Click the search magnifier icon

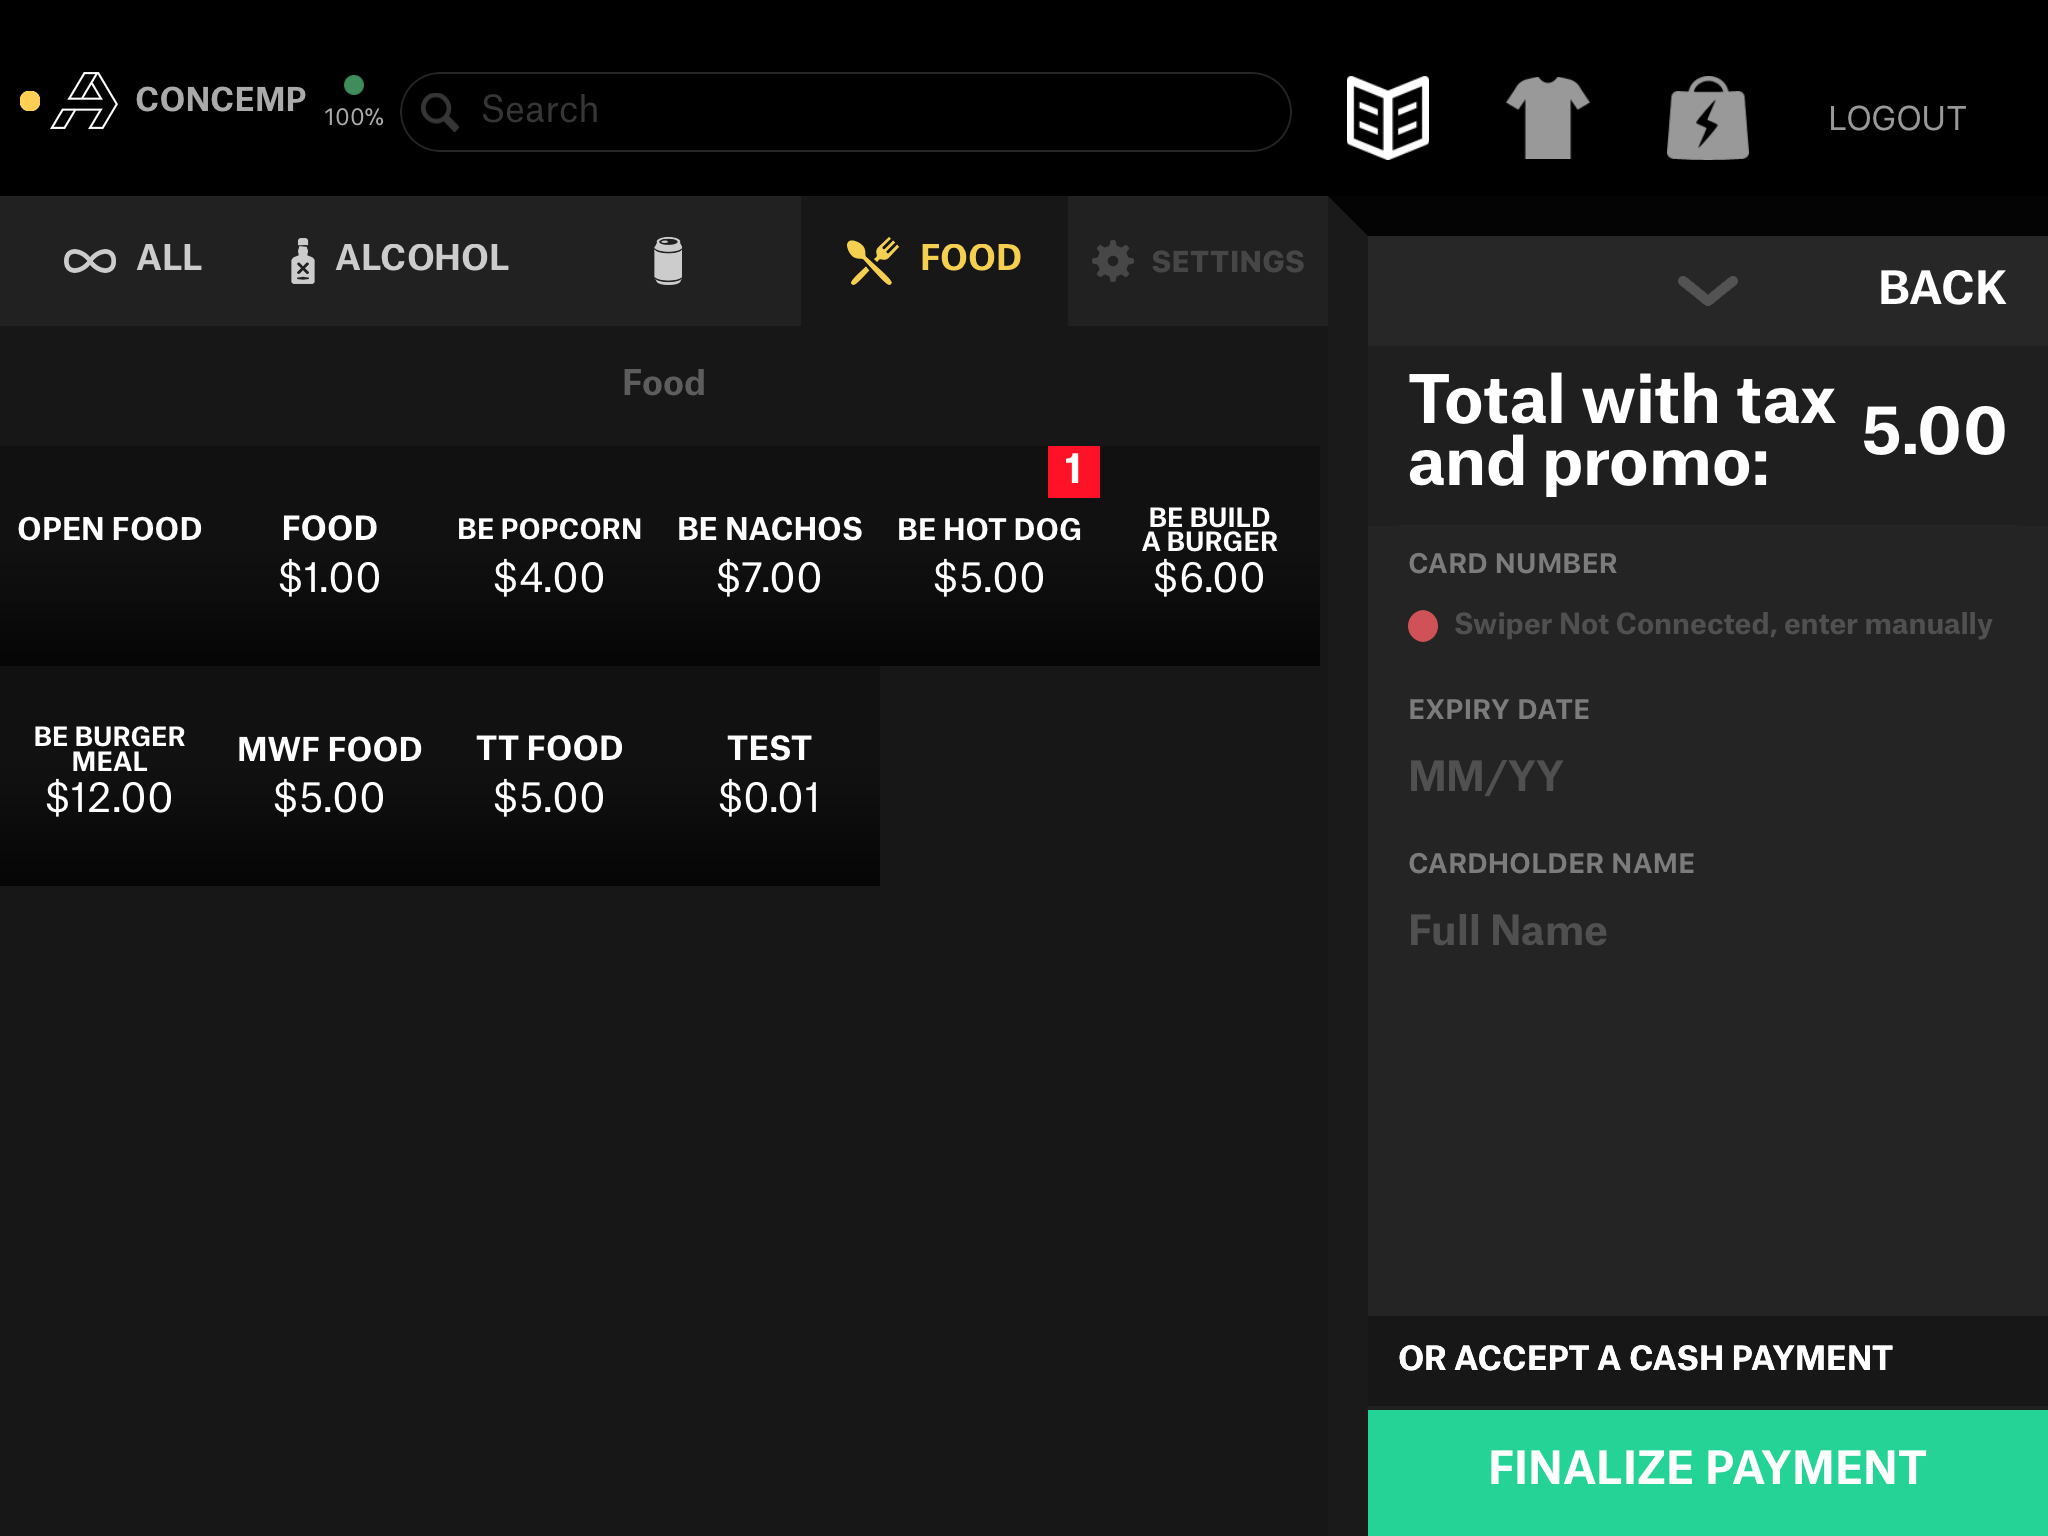coord(439,111)
